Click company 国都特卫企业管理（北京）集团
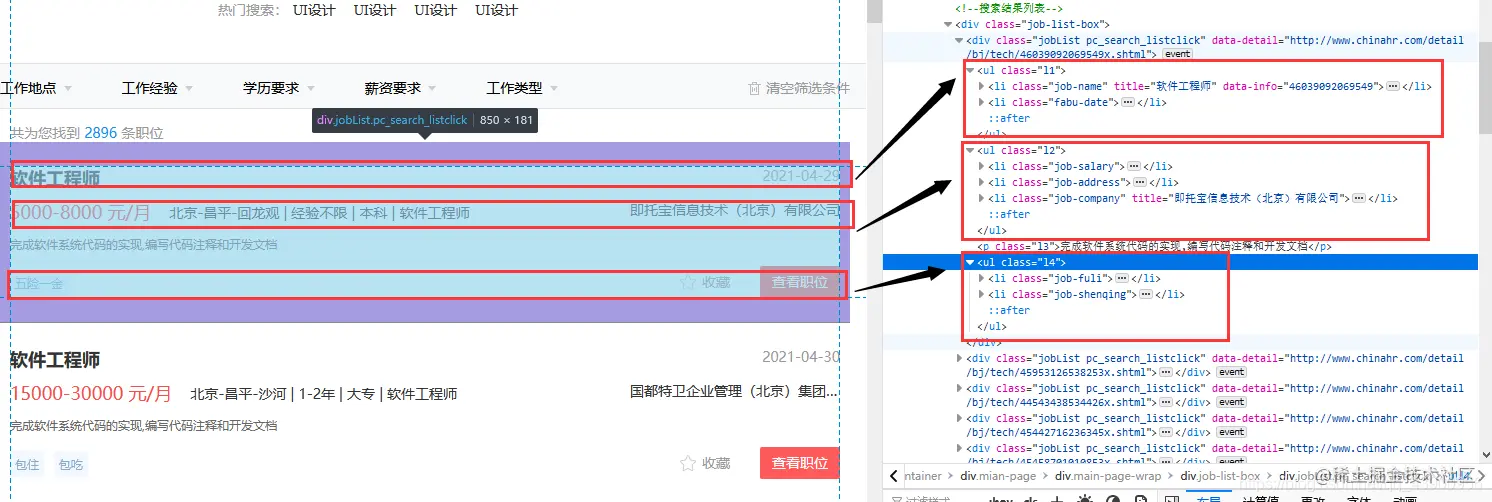 pyautogui.click(x=735, y=392)
